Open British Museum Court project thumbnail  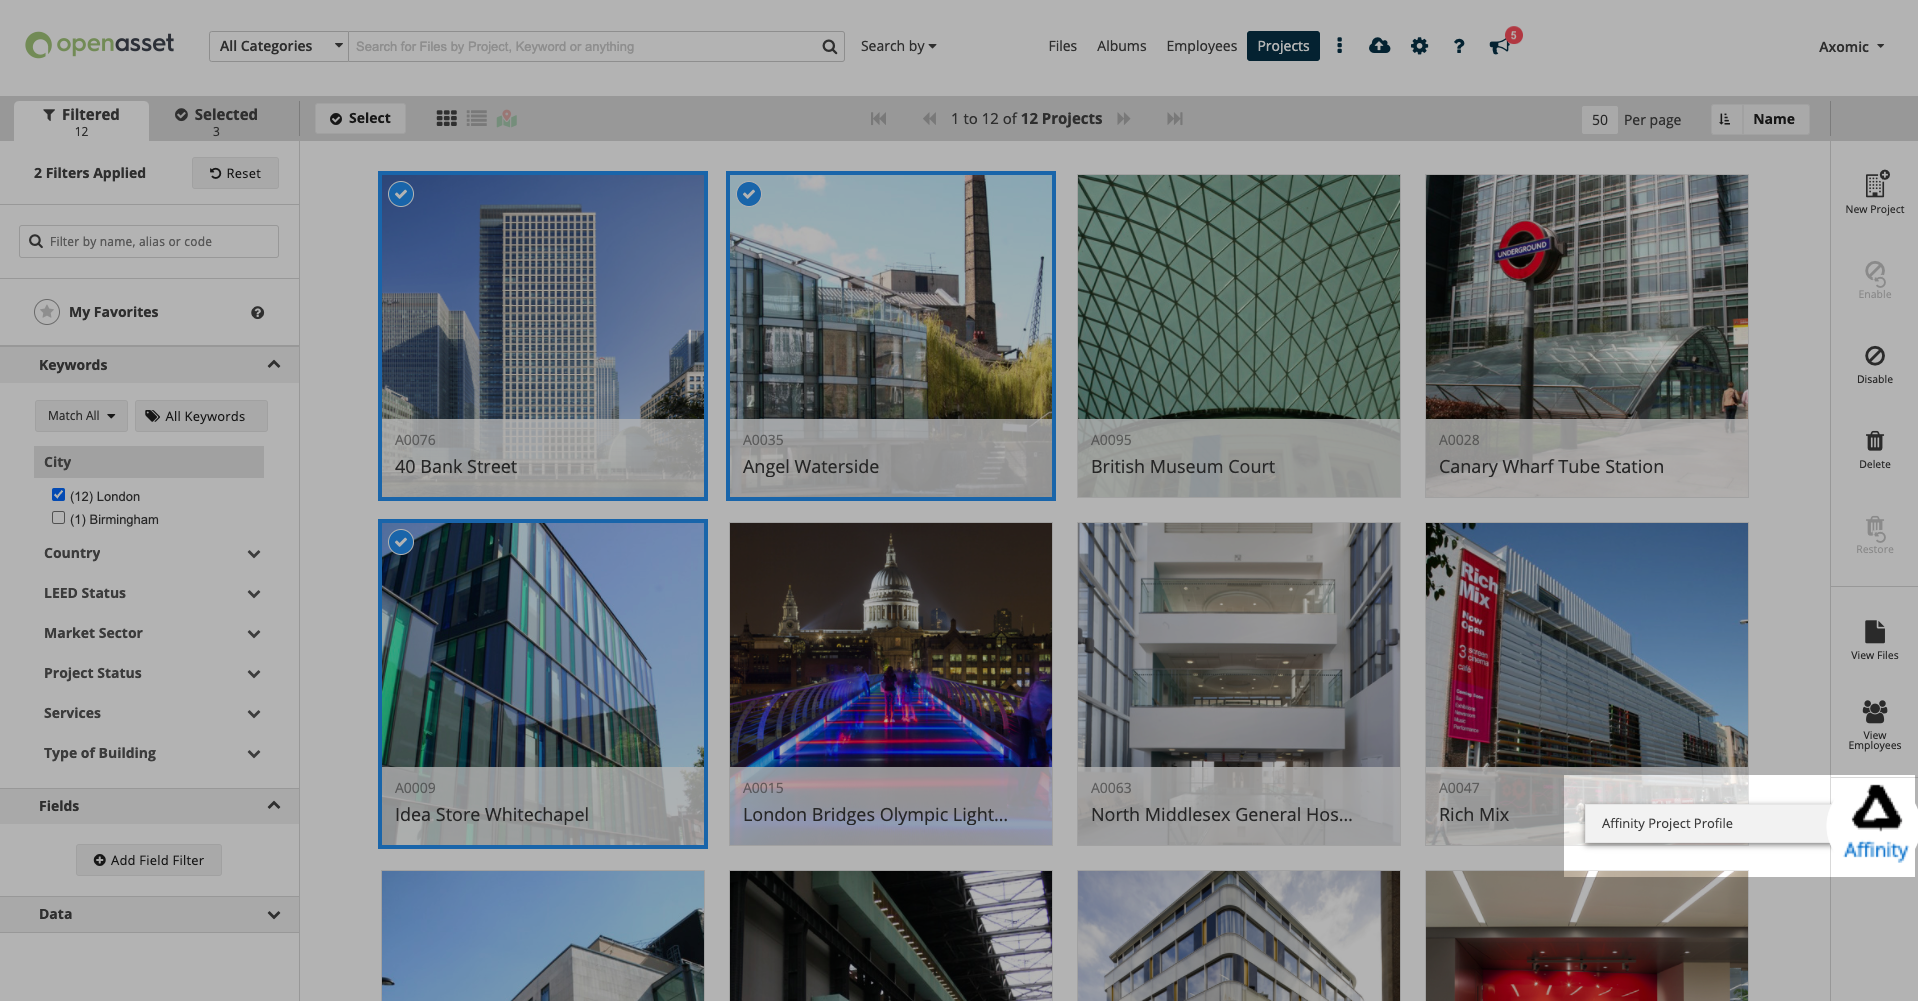pyautogui.click(x=1239, y=336)
